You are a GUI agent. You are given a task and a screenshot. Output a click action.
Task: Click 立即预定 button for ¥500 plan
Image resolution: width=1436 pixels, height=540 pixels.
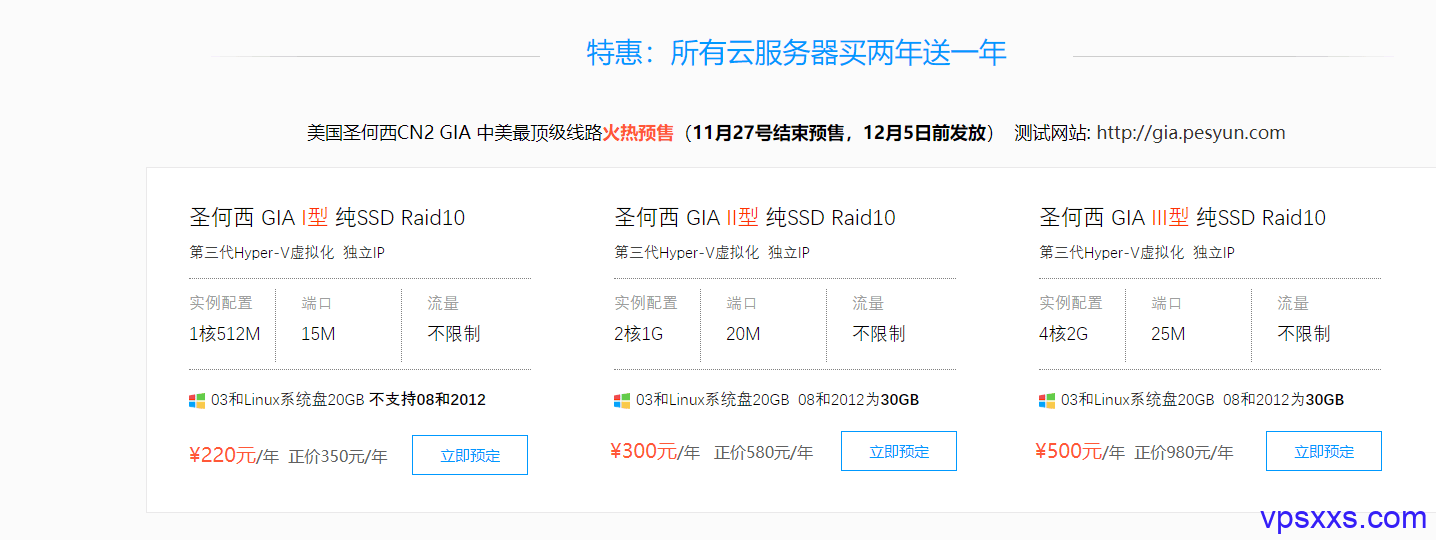1324,451
